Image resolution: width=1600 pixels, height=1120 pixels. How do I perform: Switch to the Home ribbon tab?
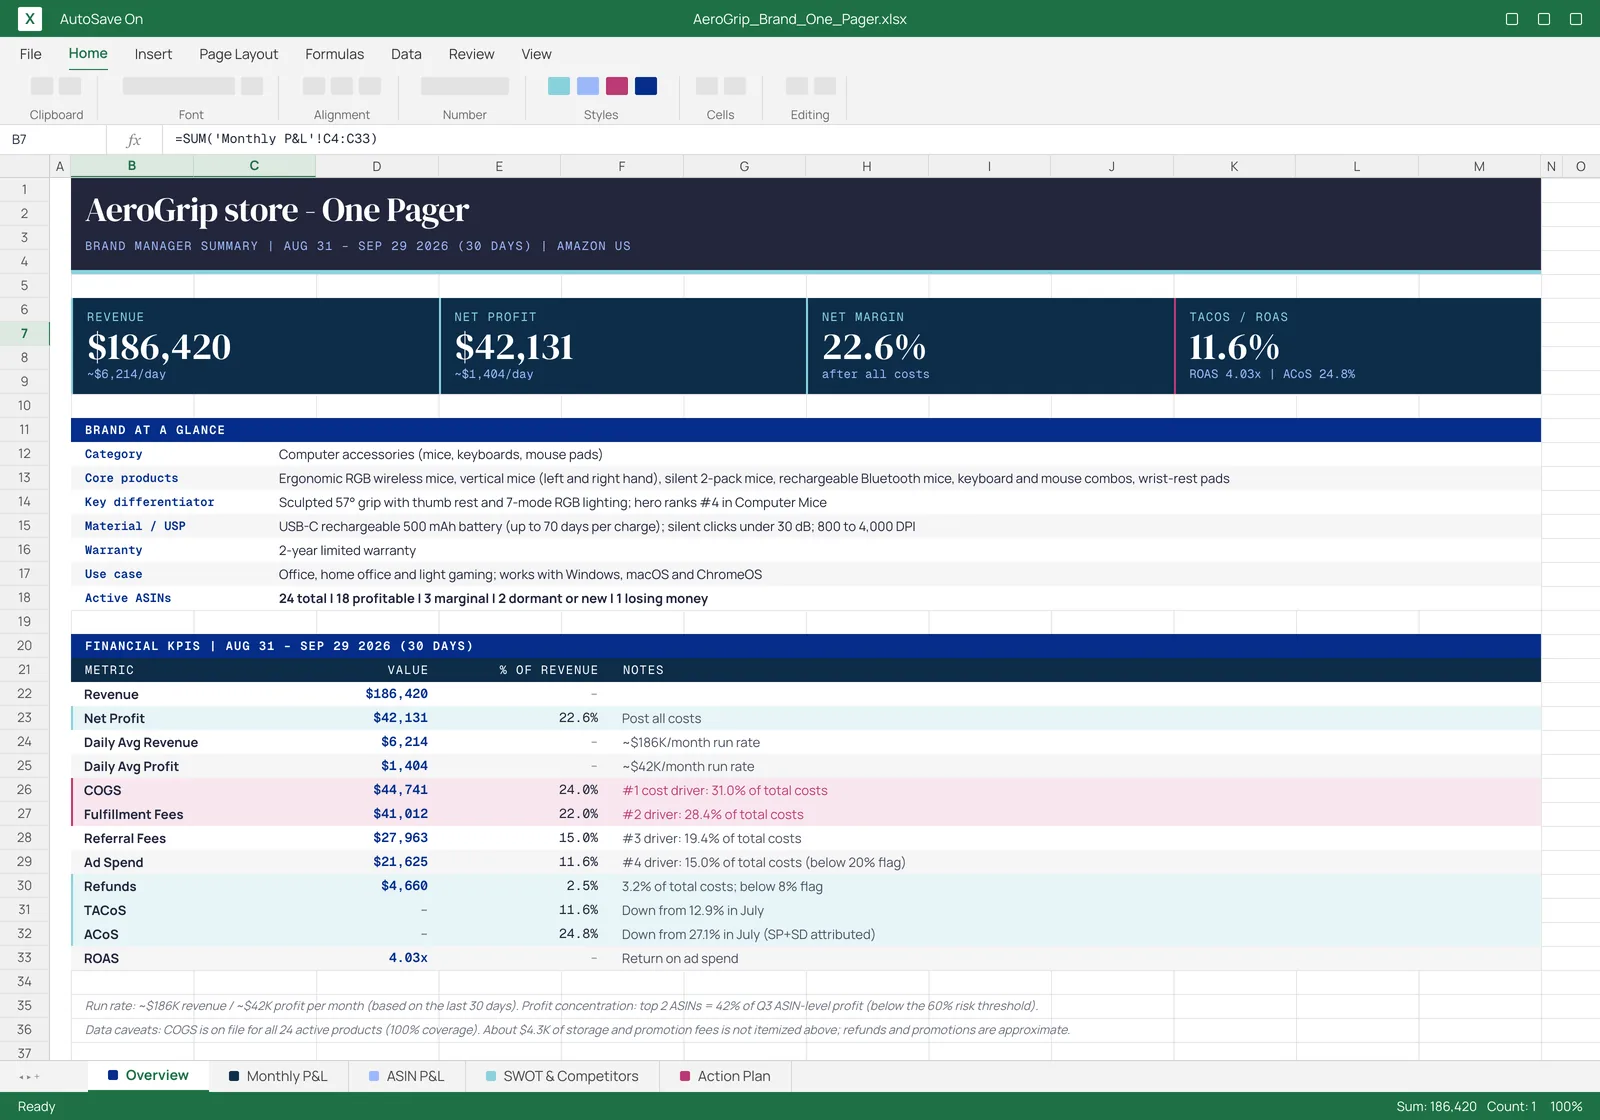88,54
